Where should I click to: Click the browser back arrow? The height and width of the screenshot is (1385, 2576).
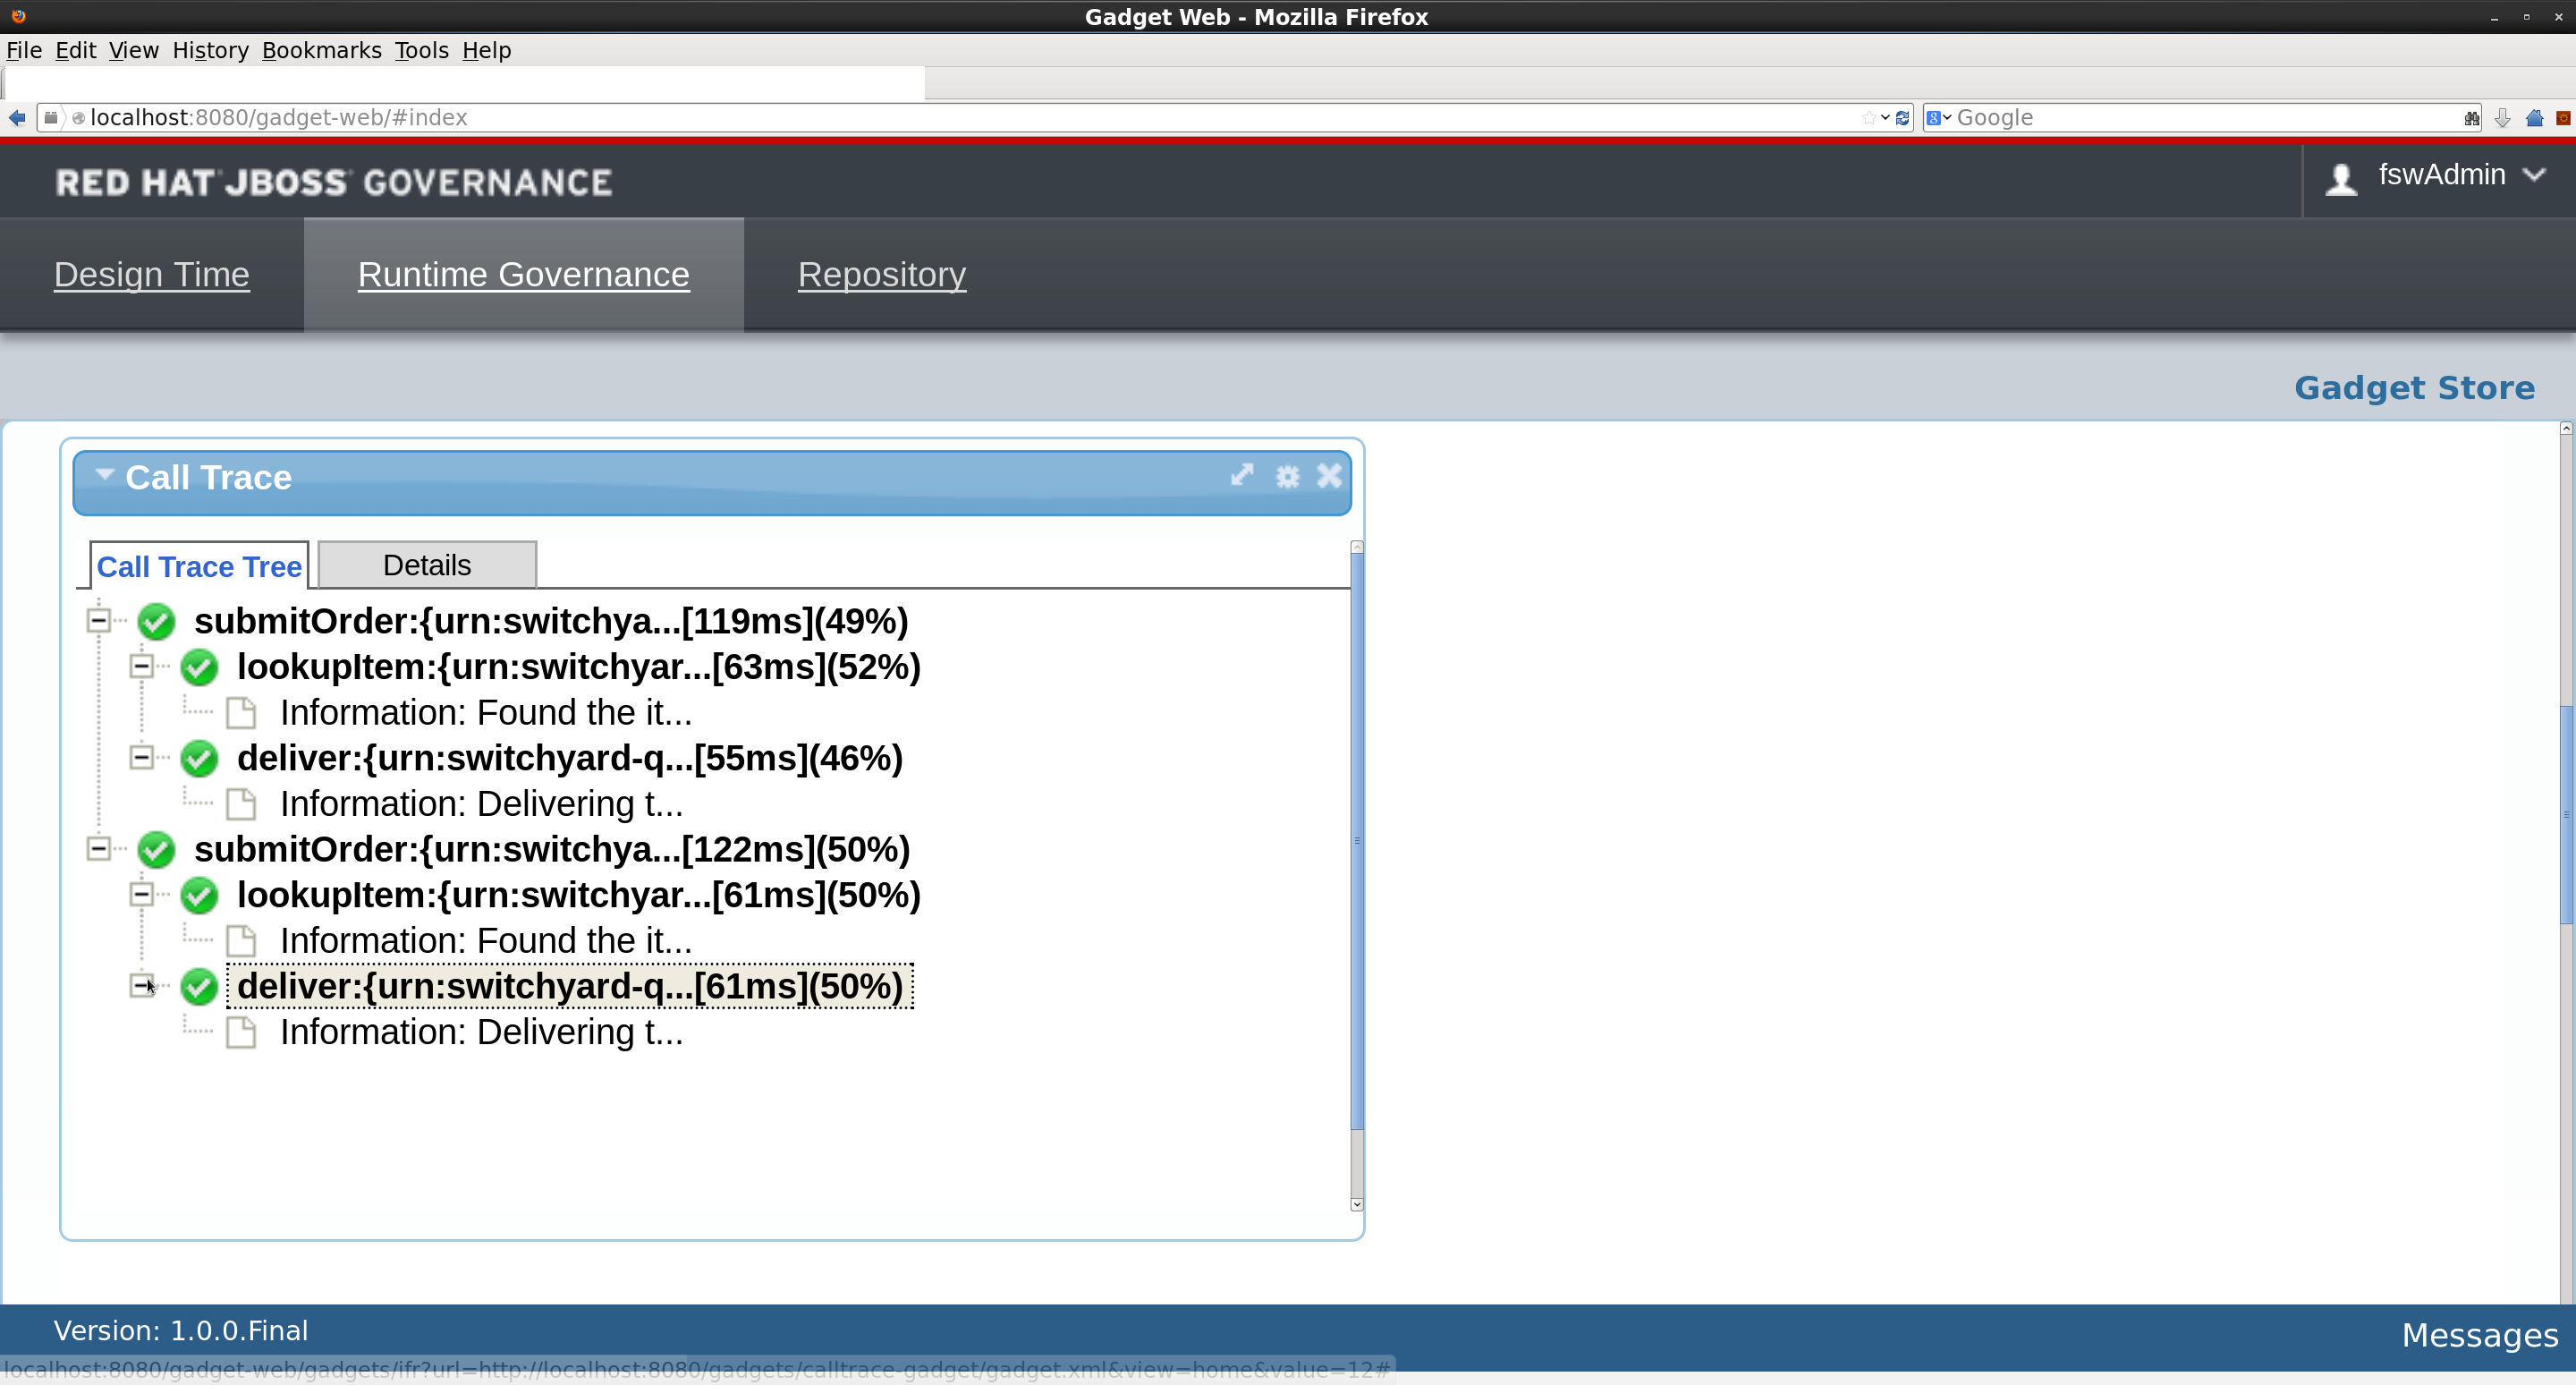(17, 118)
